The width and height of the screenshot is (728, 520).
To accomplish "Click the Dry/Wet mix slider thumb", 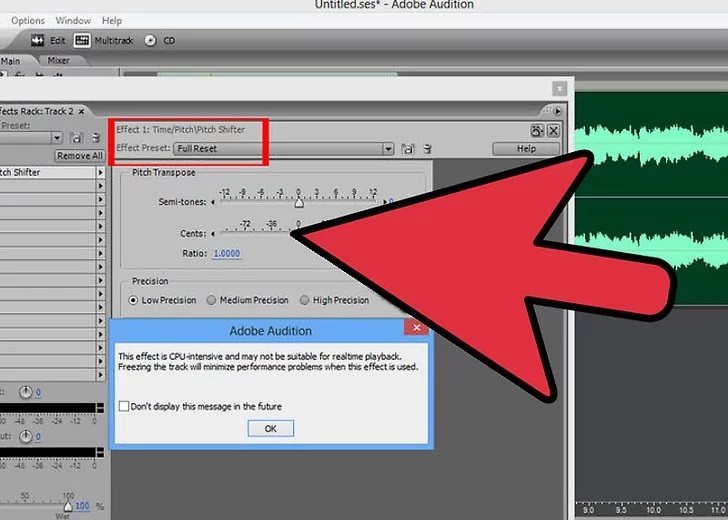I will tap(68, 506).
